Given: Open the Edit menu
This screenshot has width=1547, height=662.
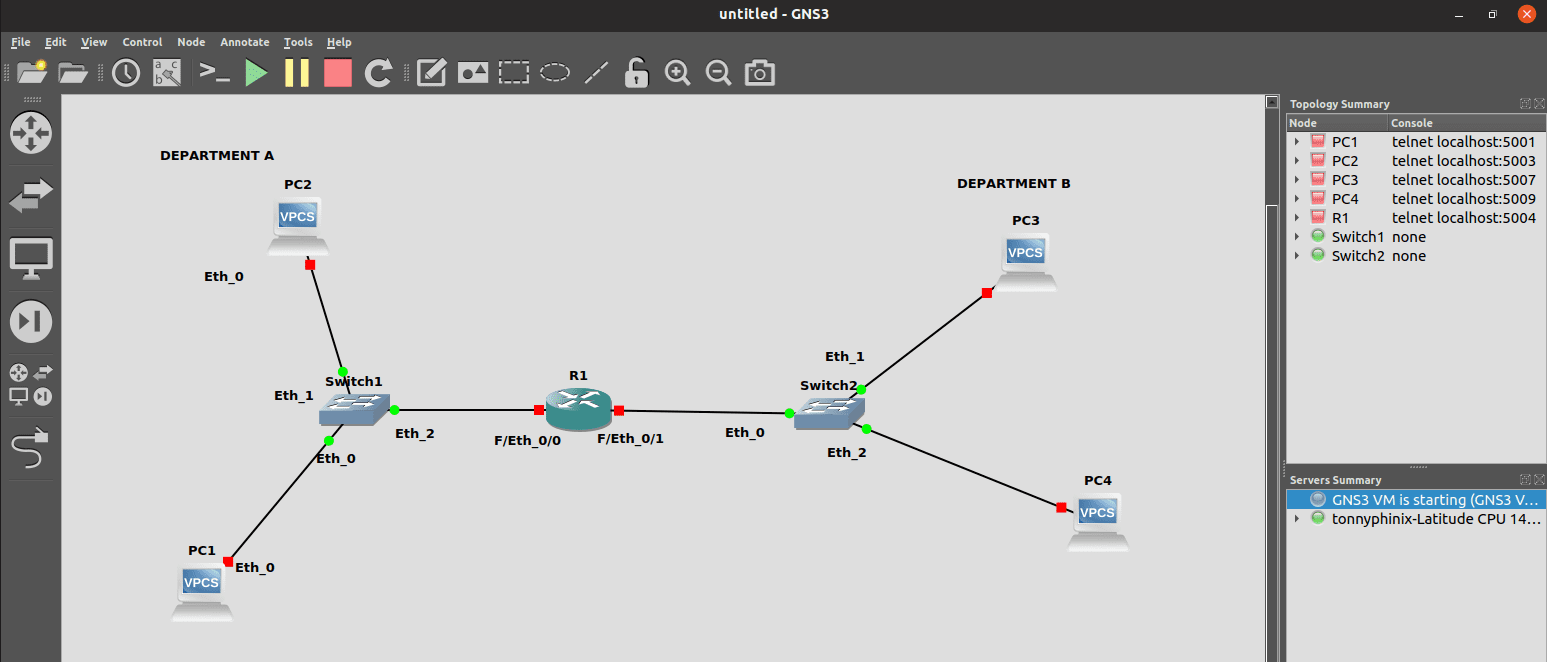Looking at the screenshot, I should tap(55, 42).
